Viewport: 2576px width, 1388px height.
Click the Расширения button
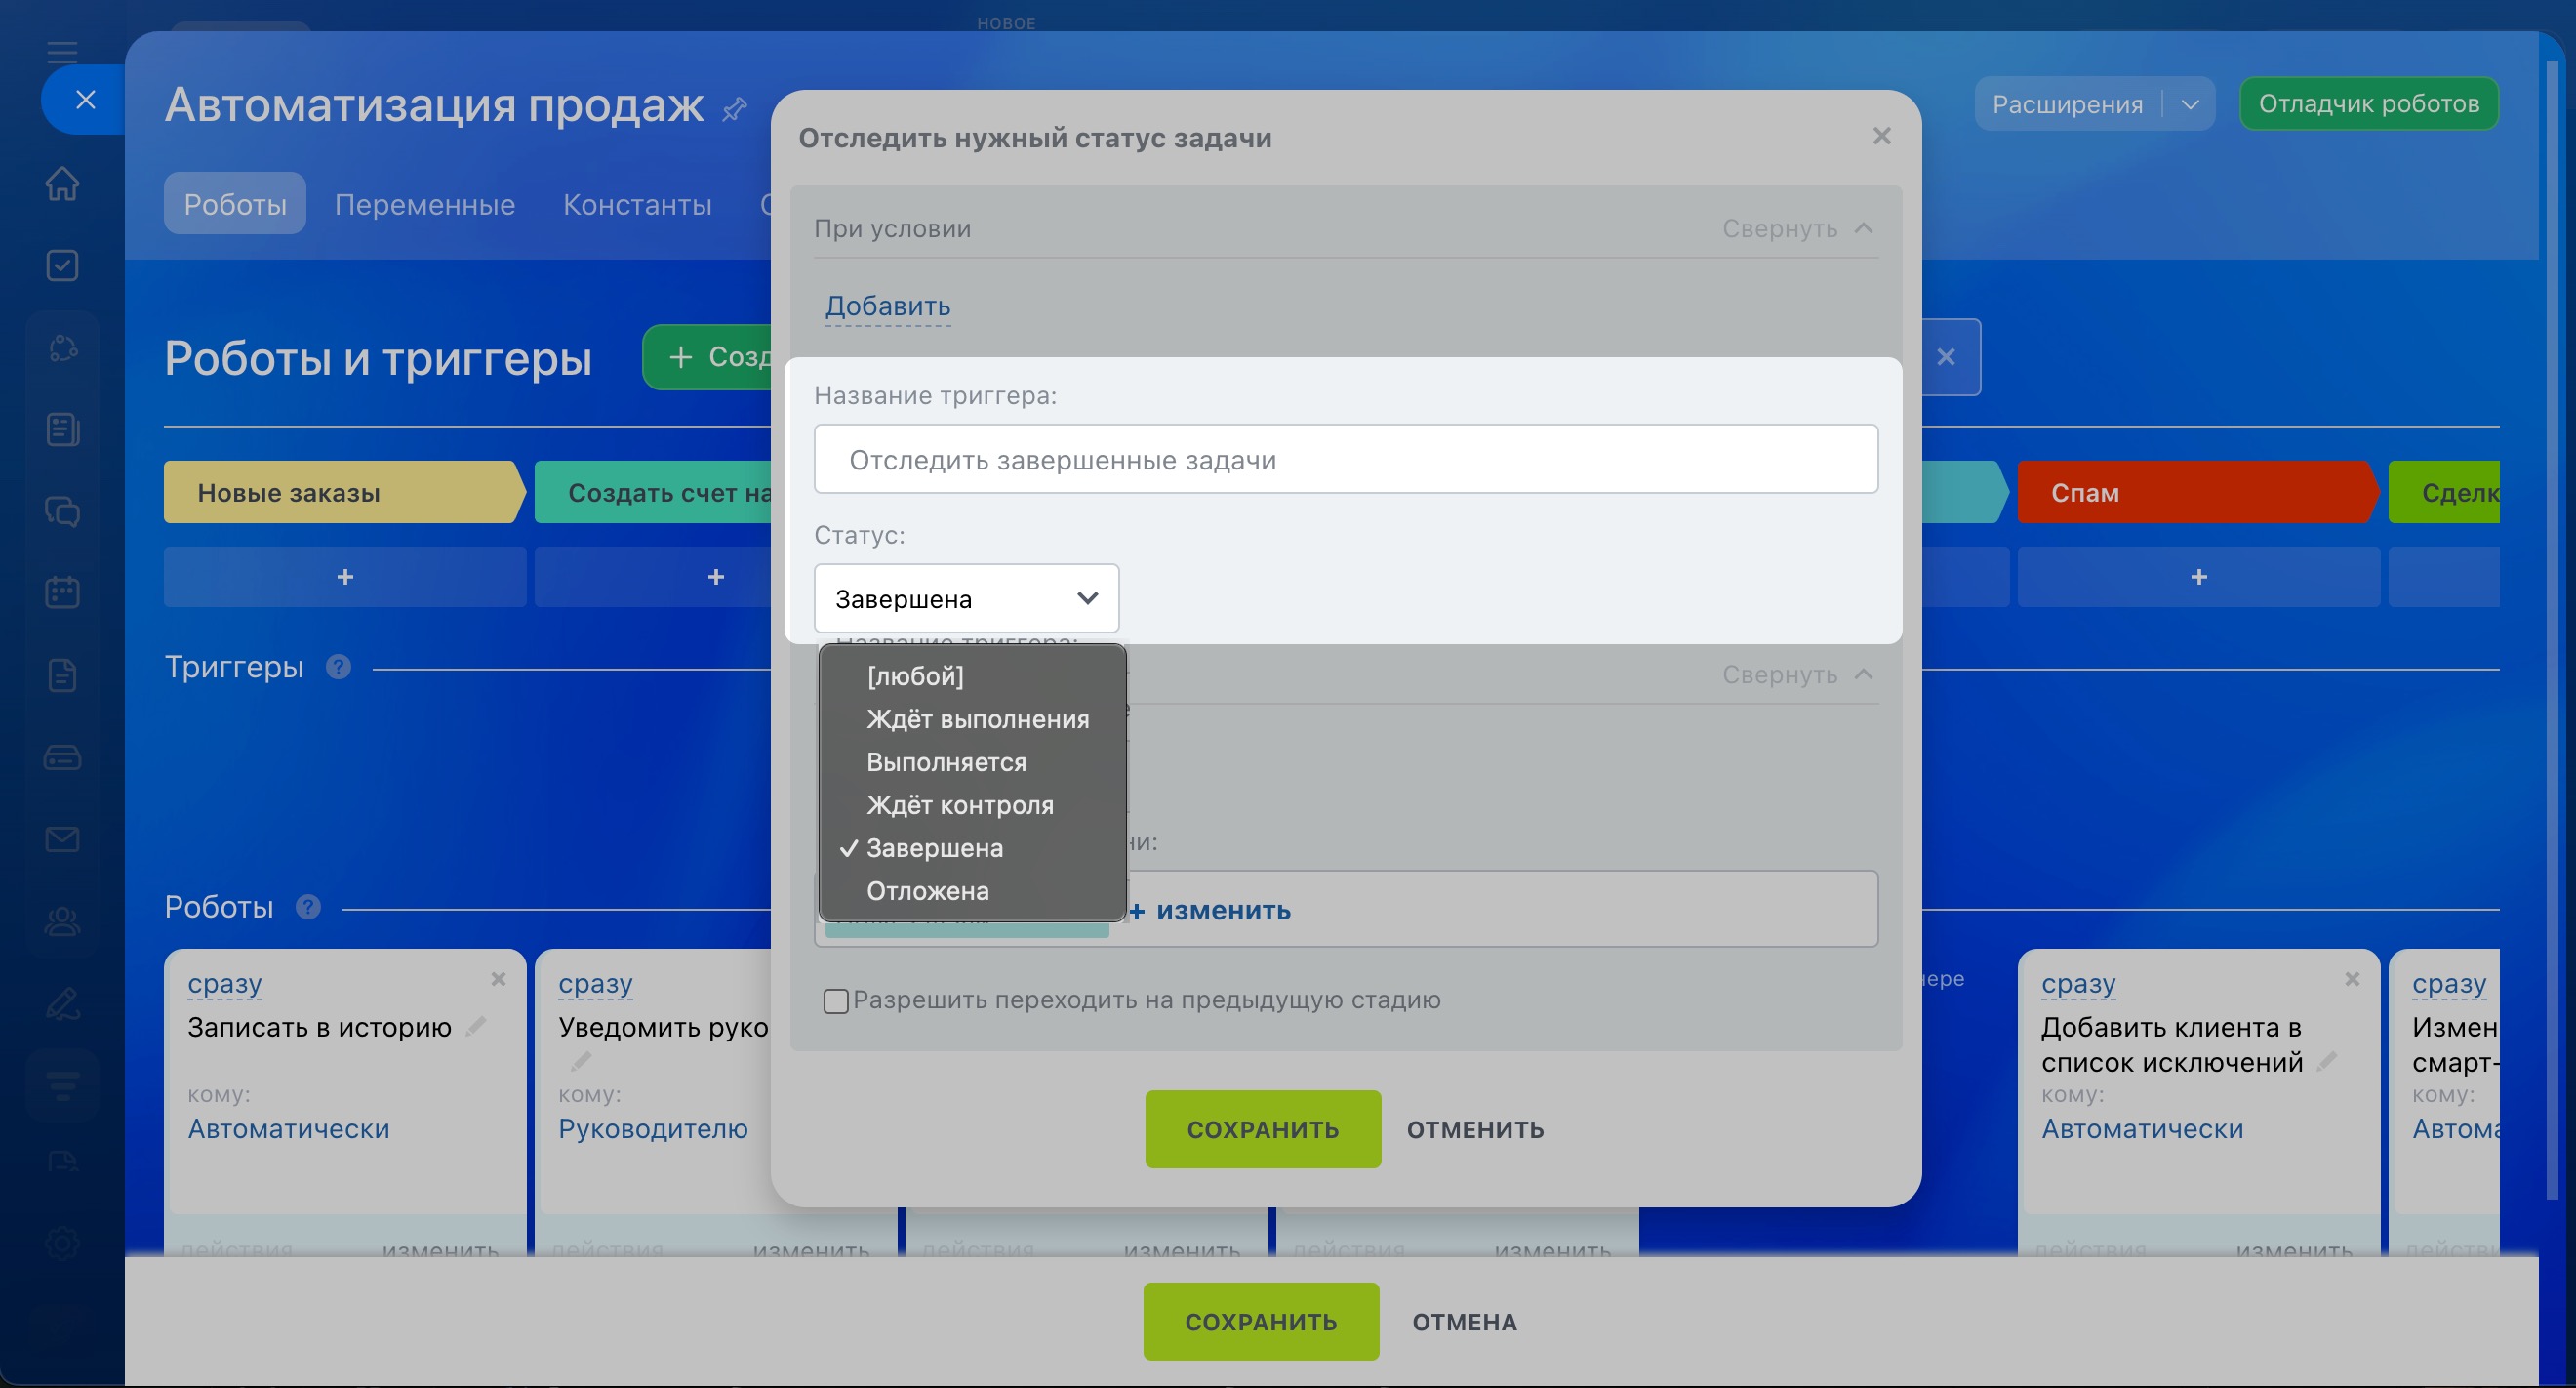point(2066,104)
